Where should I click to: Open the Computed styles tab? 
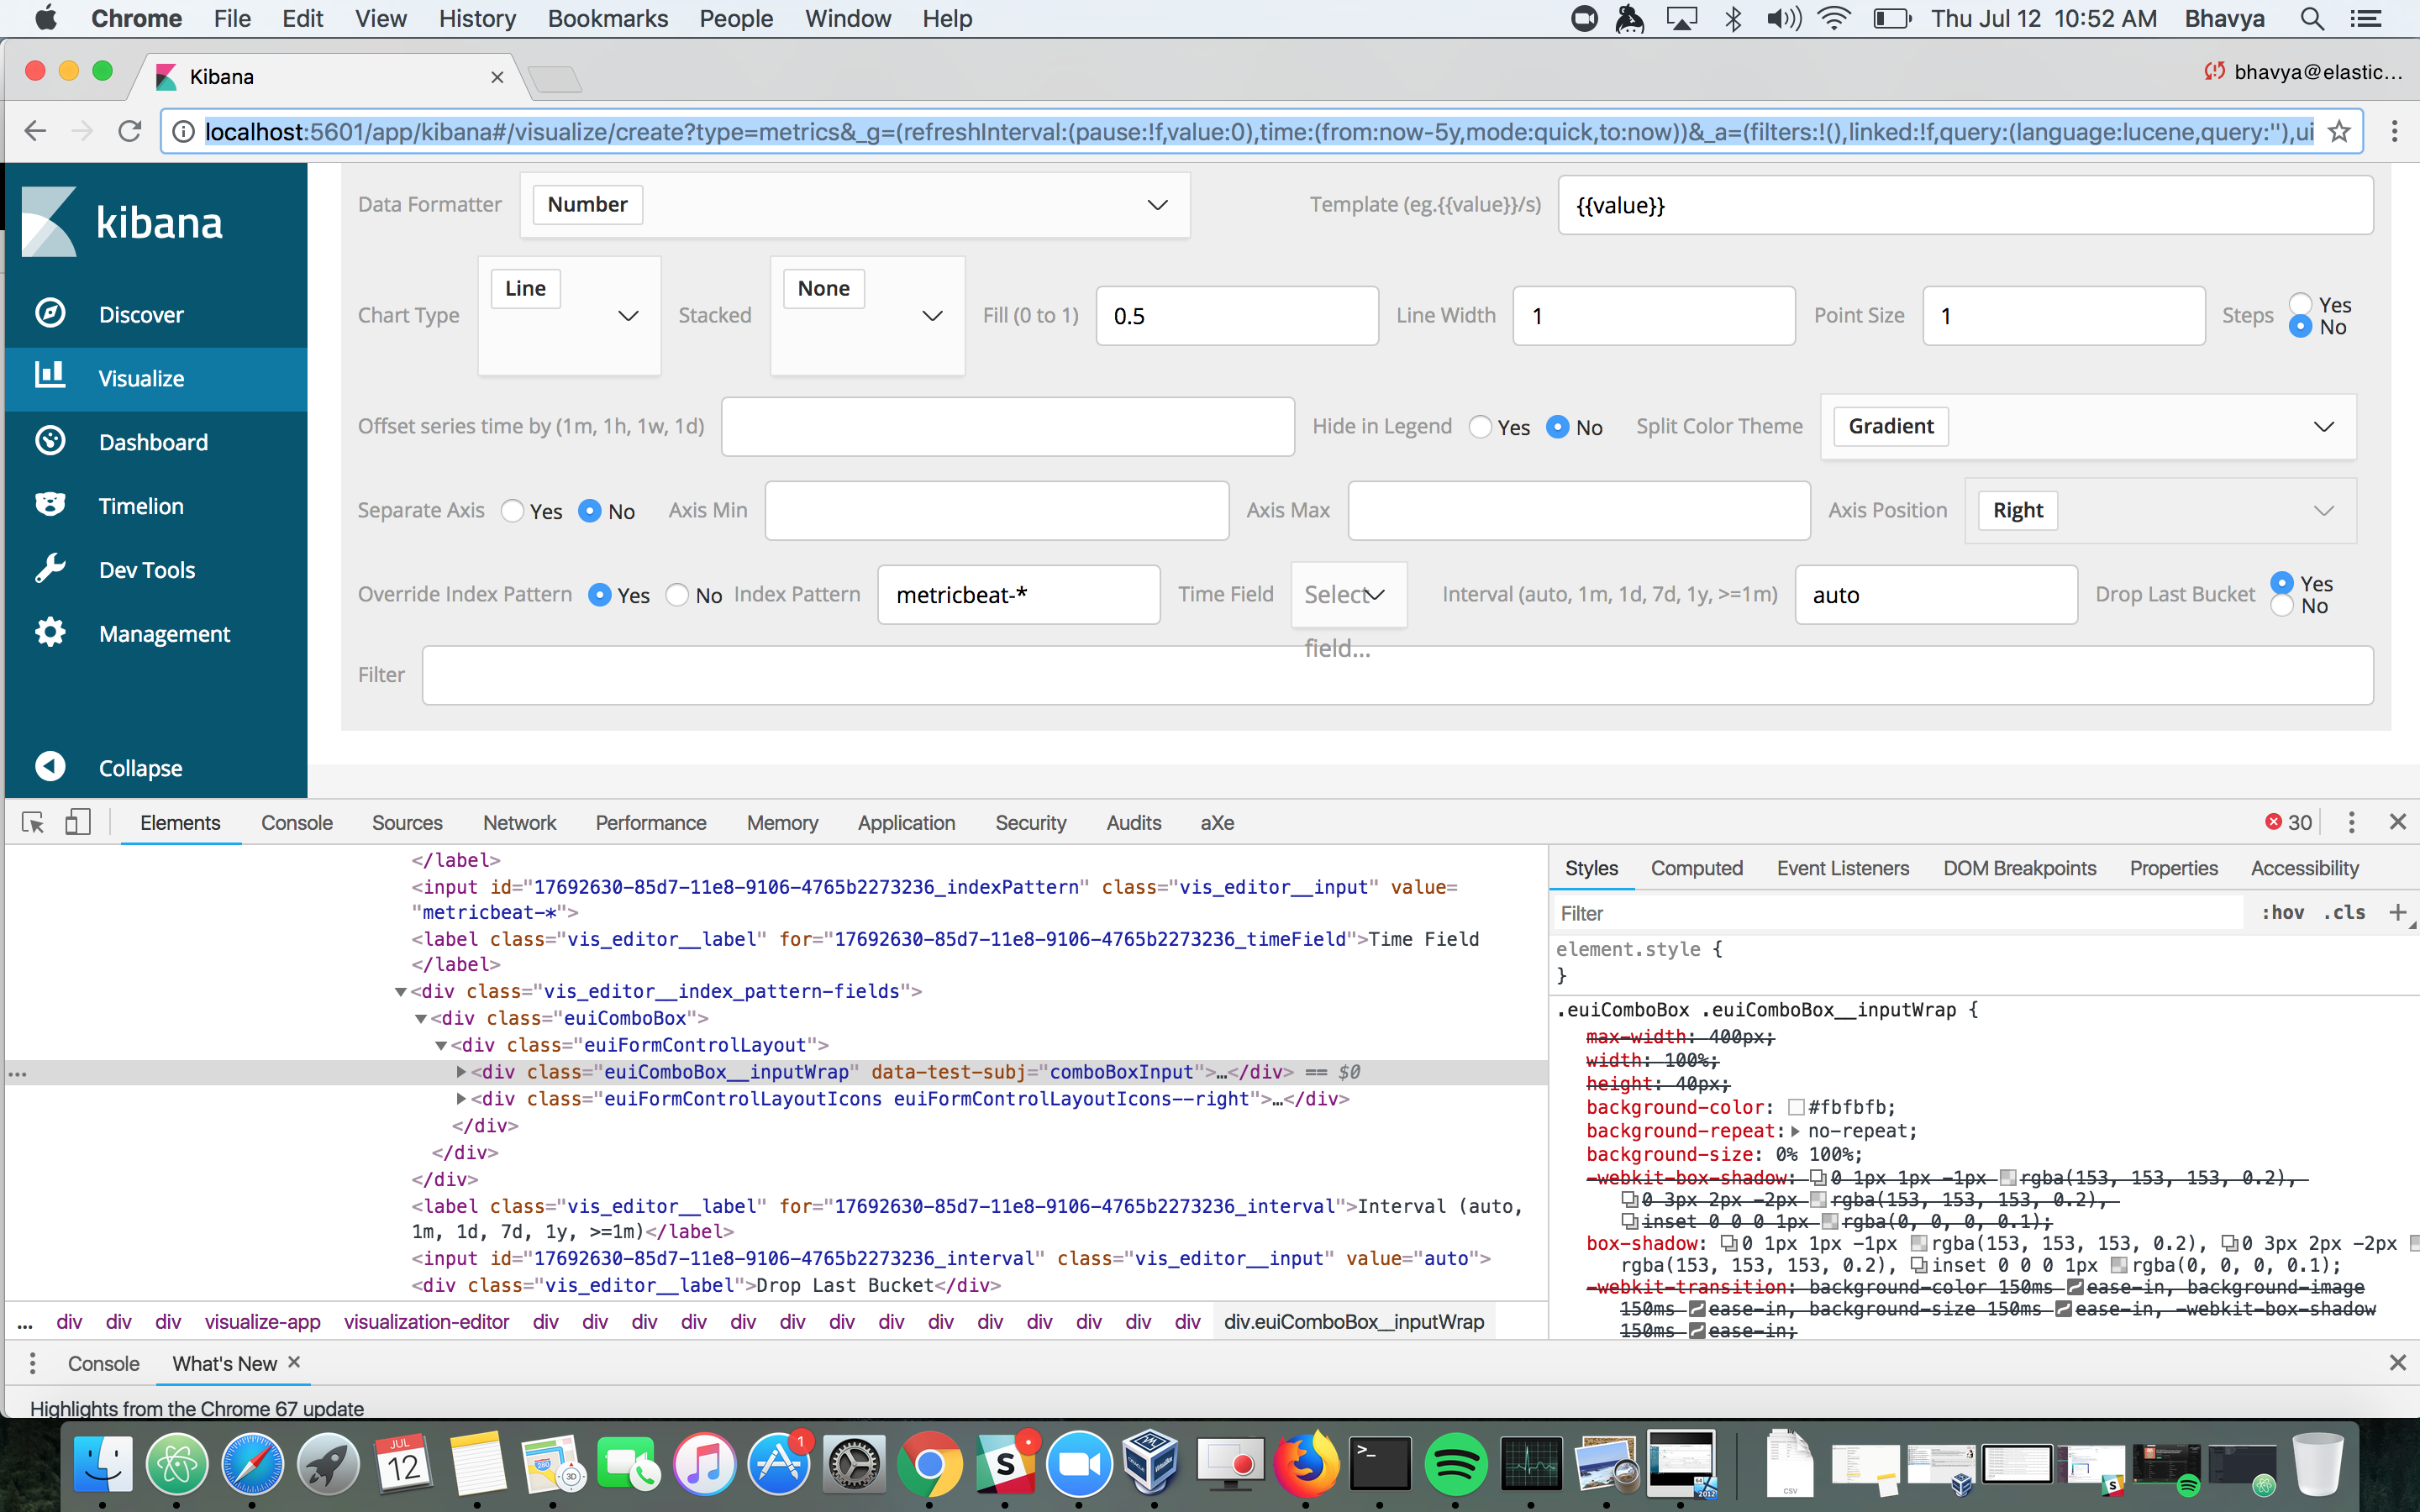click(1696, 868)
